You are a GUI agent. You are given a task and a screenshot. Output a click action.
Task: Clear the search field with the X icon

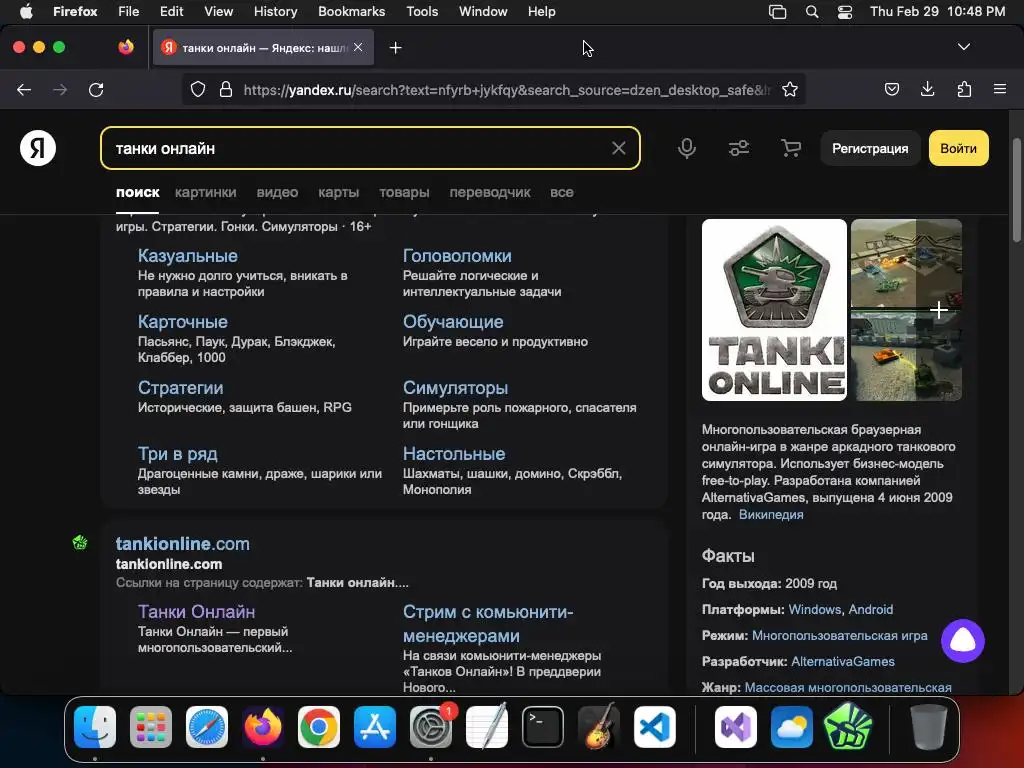pyautogui.click(x=618, y=148)
